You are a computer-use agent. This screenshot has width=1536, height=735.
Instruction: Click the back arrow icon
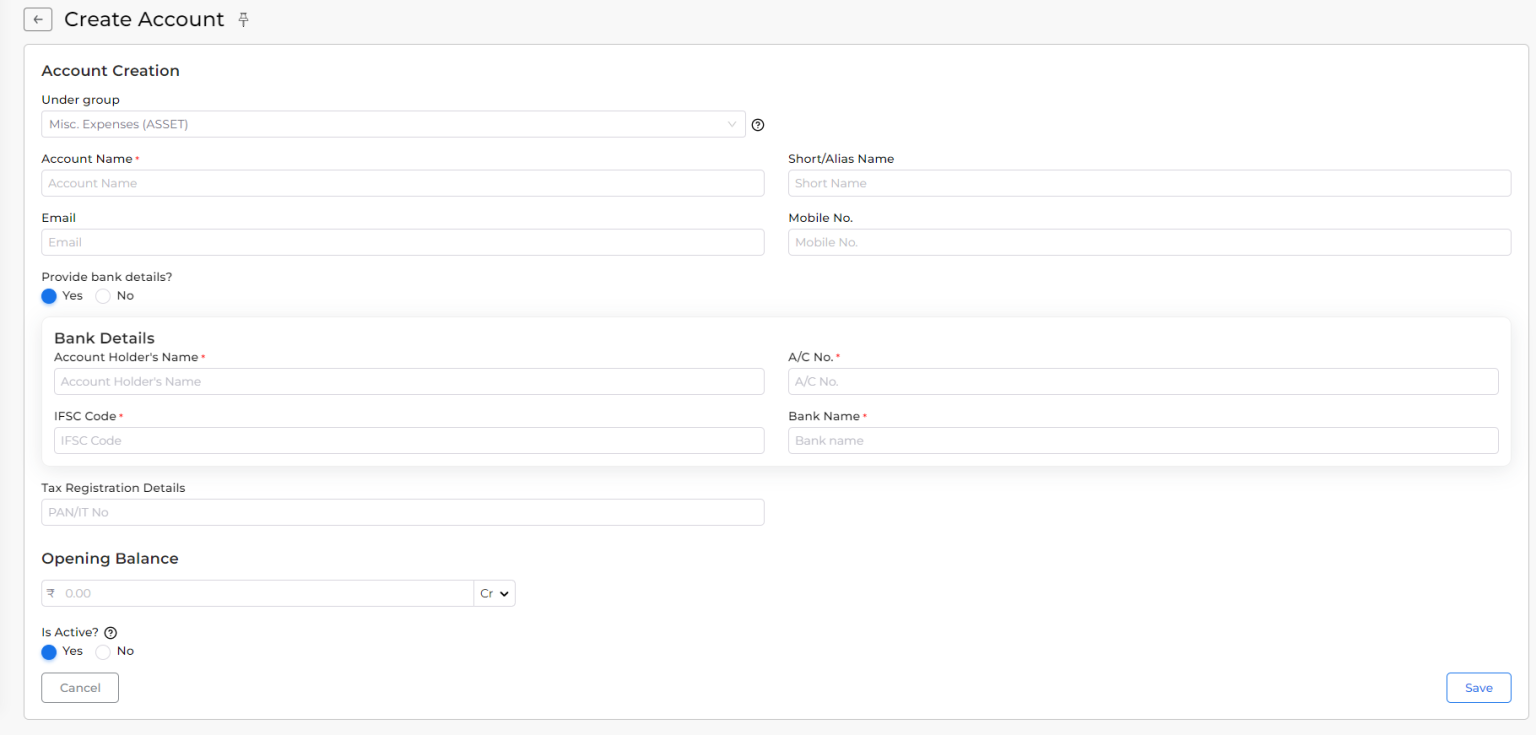pos(37,19)
